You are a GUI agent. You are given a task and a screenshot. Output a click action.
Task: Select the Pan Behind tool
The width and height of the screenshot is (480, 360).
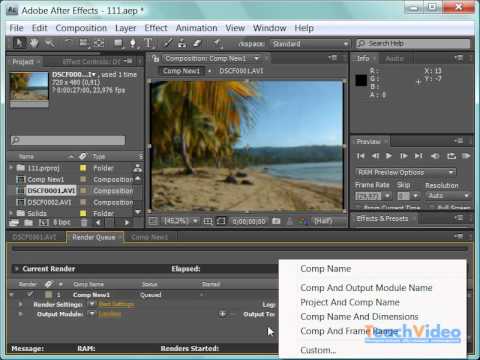click(99, 43)
